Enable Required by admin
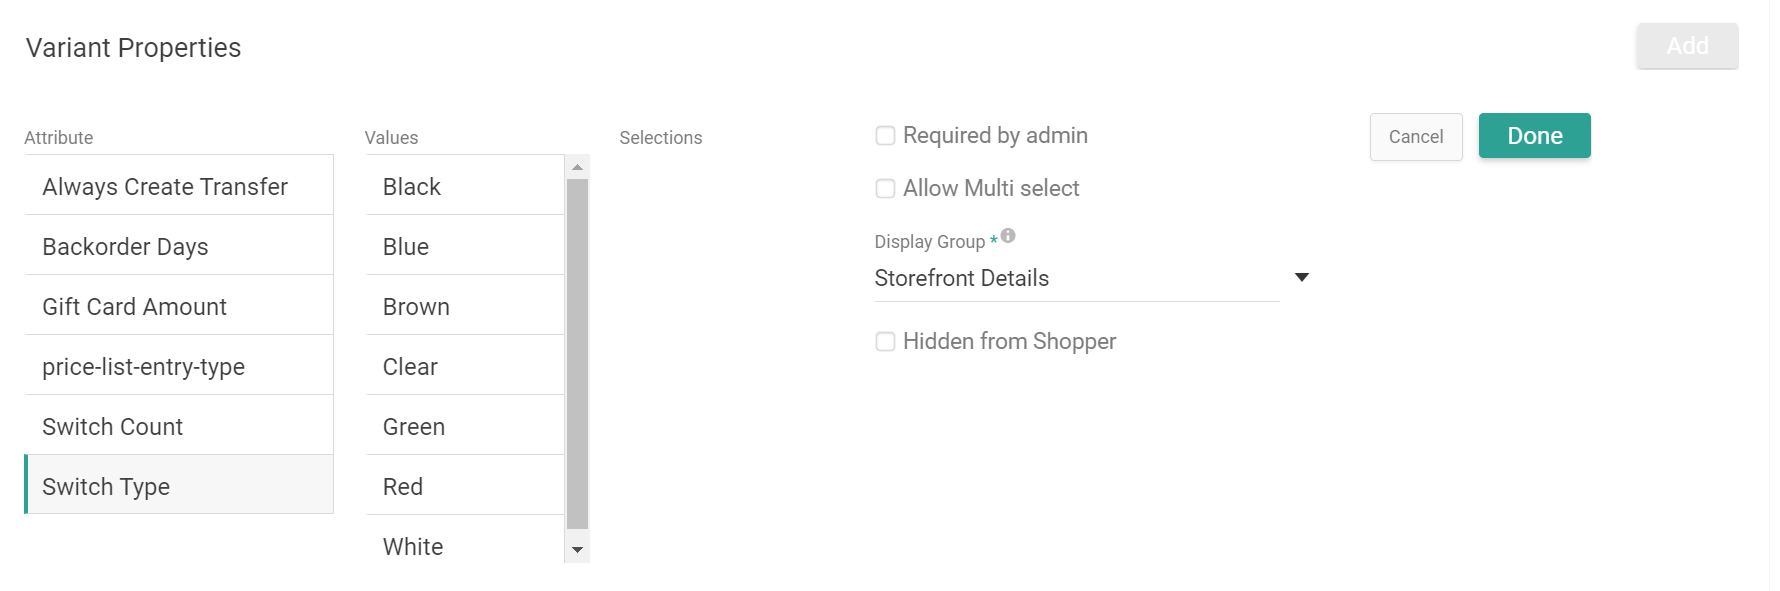Image resolution: width=1780 pixels, height=591 pixels. tap(885, 135)
